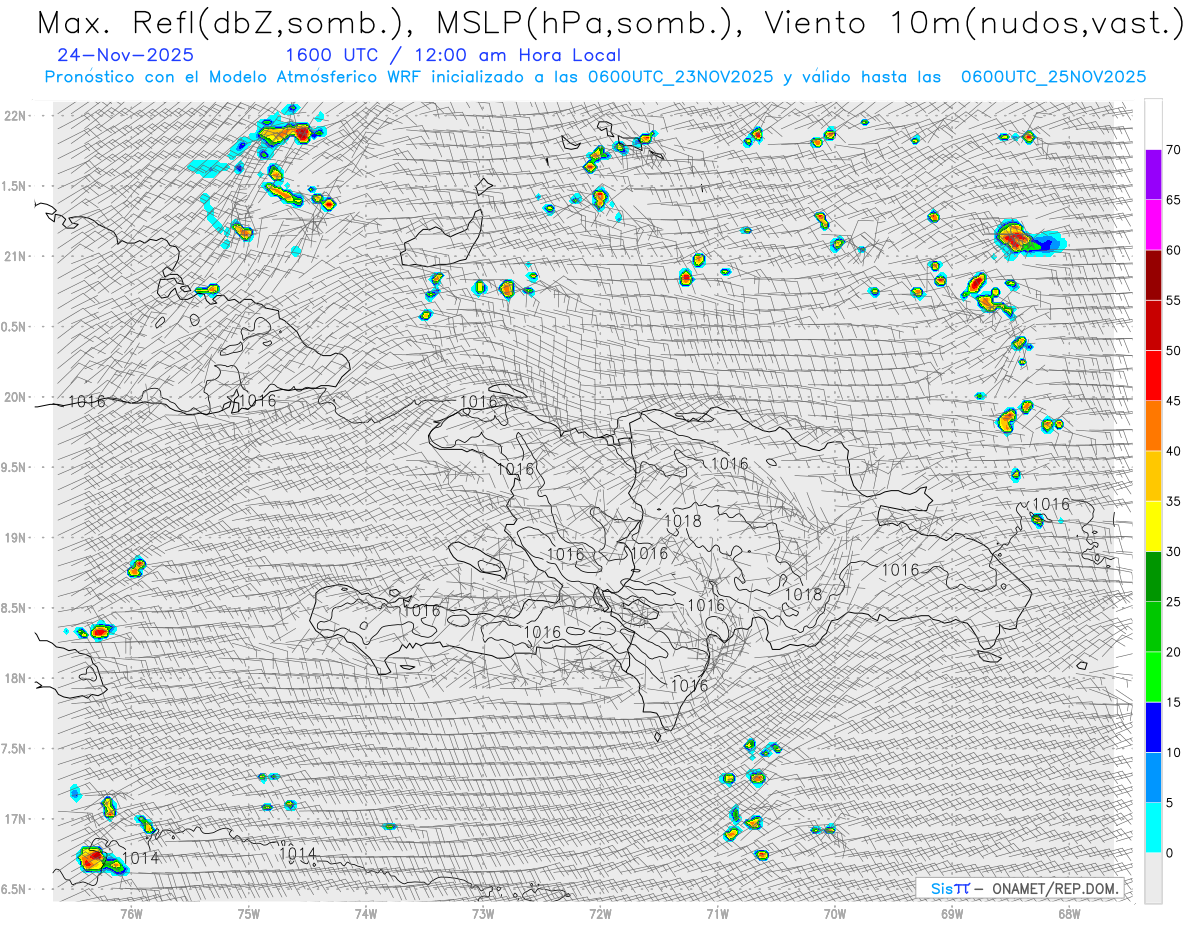
Task: Click the '68W' longitude axis label
Action: tap(1069, 913)
